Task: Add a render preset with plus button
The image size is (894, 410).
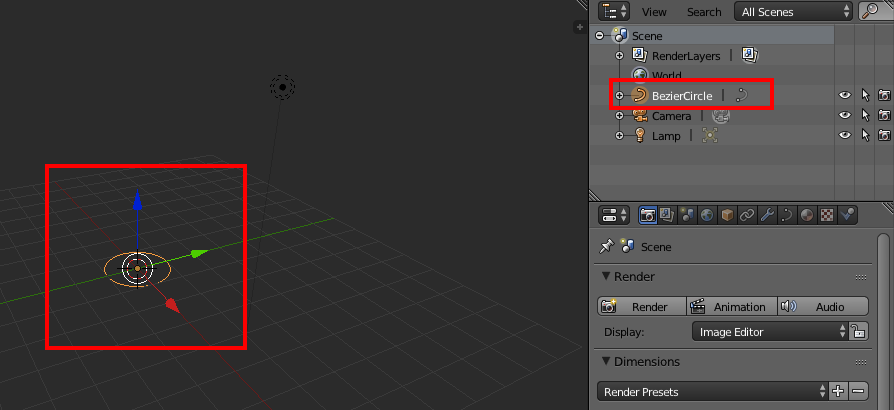Action: pyautogui.click(x=838, y=391)
